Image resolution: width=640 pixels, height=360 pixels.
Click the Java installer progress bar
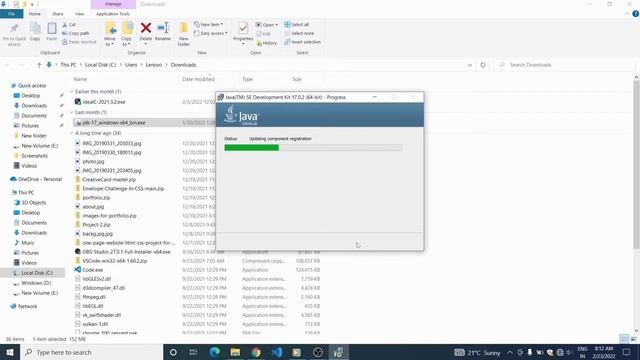[313, 147]
